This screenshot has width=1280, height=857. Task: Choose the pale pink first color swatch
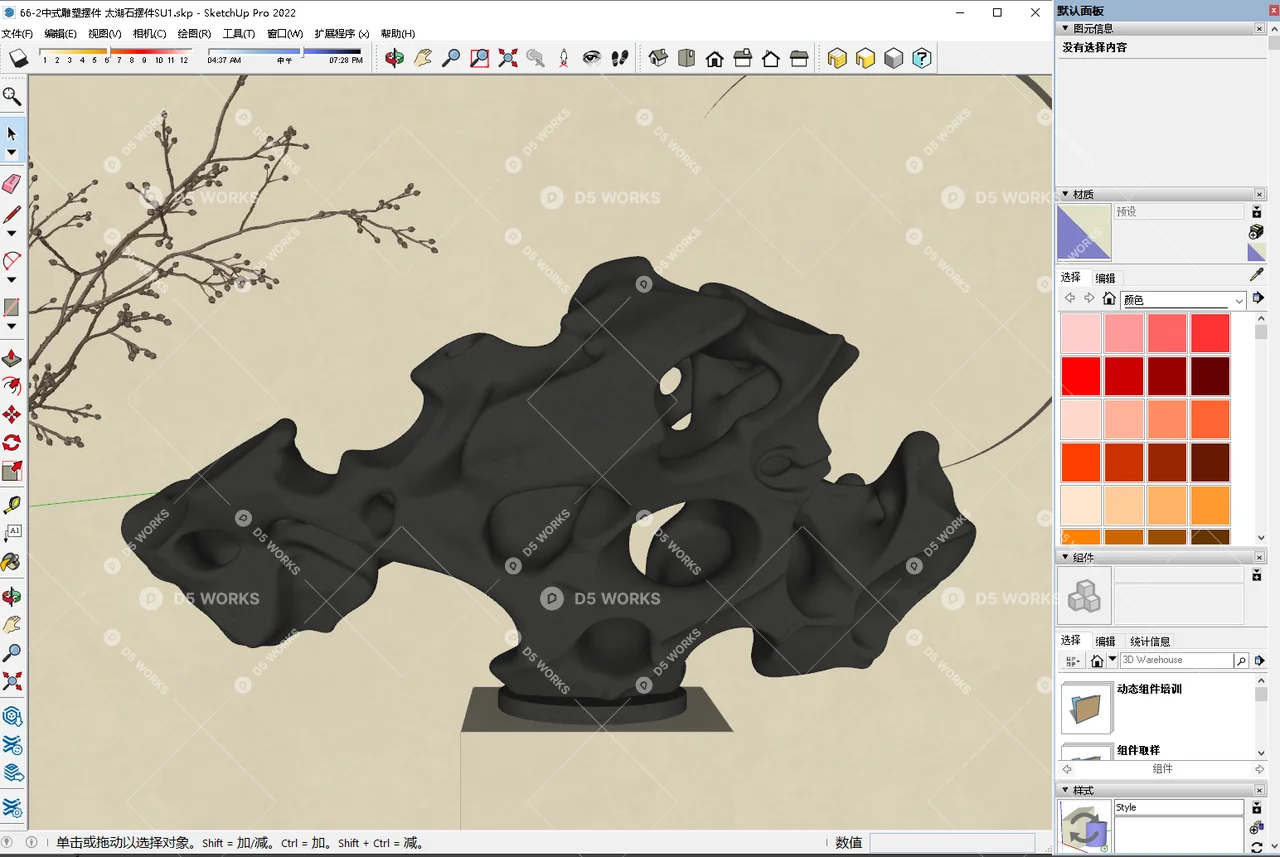tap(1081, 333)
